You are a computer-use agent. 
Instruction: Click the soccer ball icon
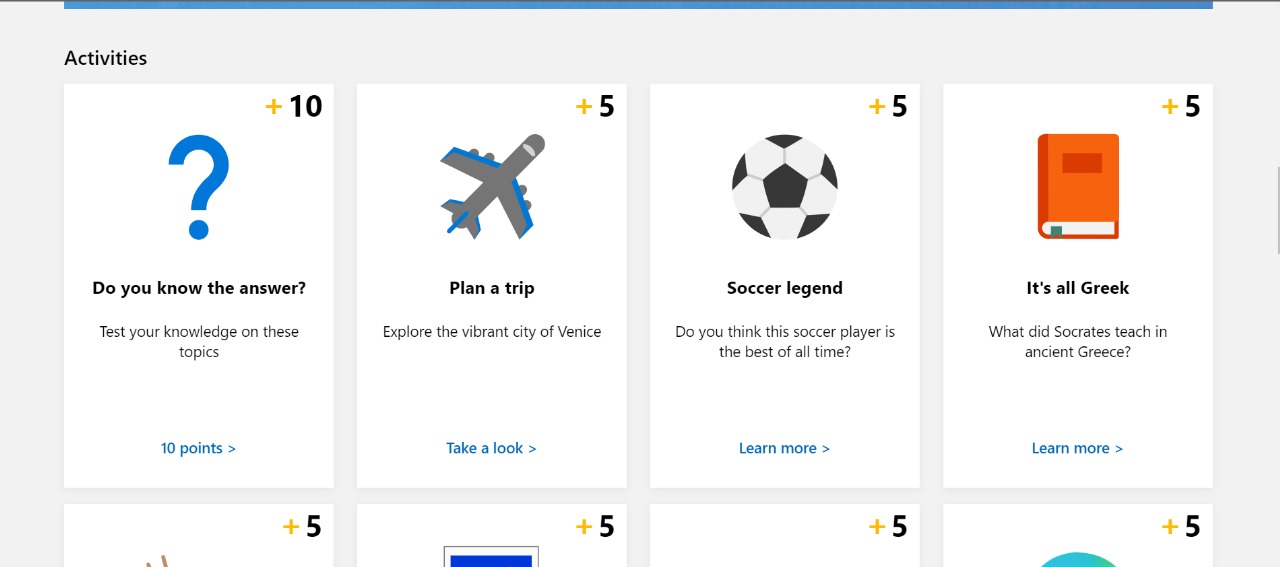click(x=784, y=187)
